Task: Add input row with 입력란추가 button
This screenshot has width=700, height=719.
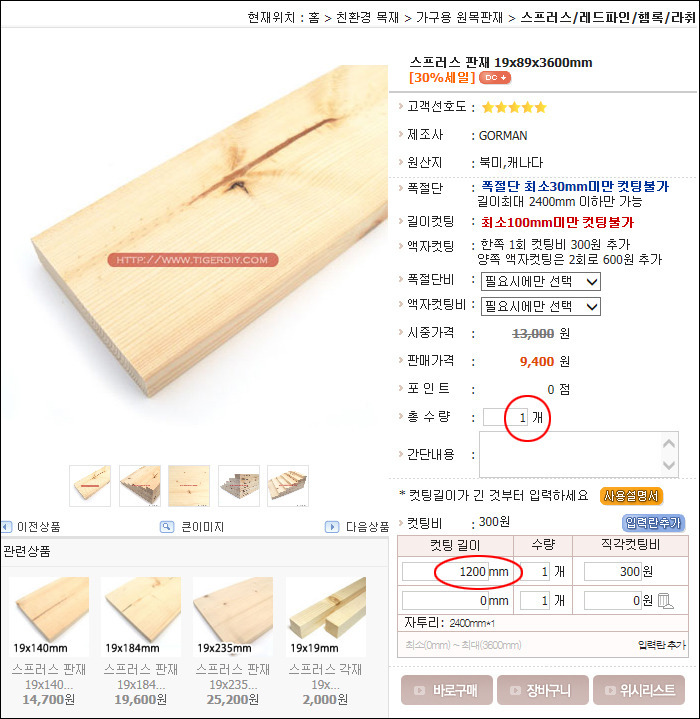Action: (653, 523)
